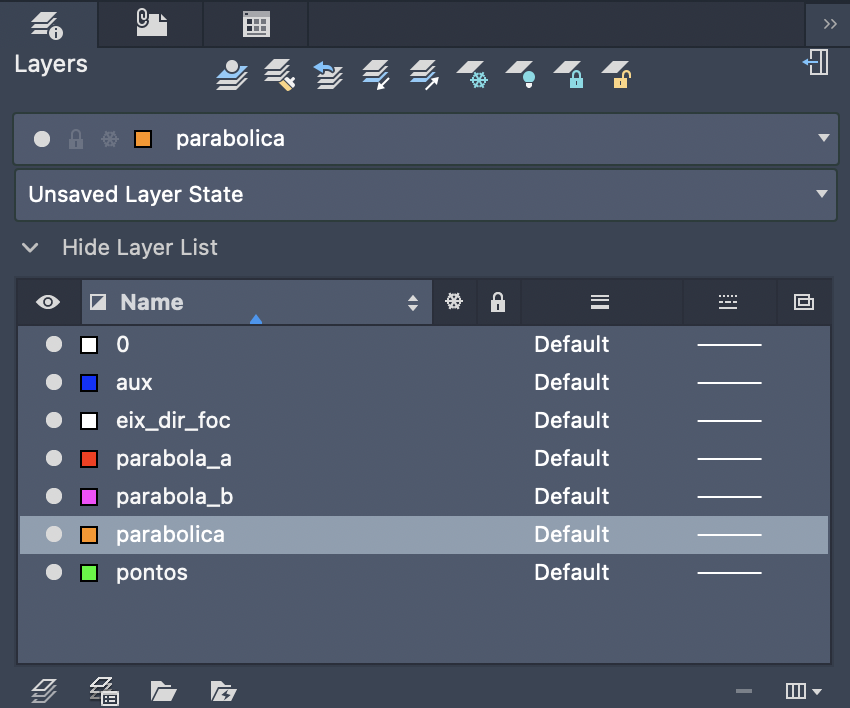Switch to the paperclip attachments tab at top
The width and height of the screenshot is (850, 708).
click(x=151, y=24)
